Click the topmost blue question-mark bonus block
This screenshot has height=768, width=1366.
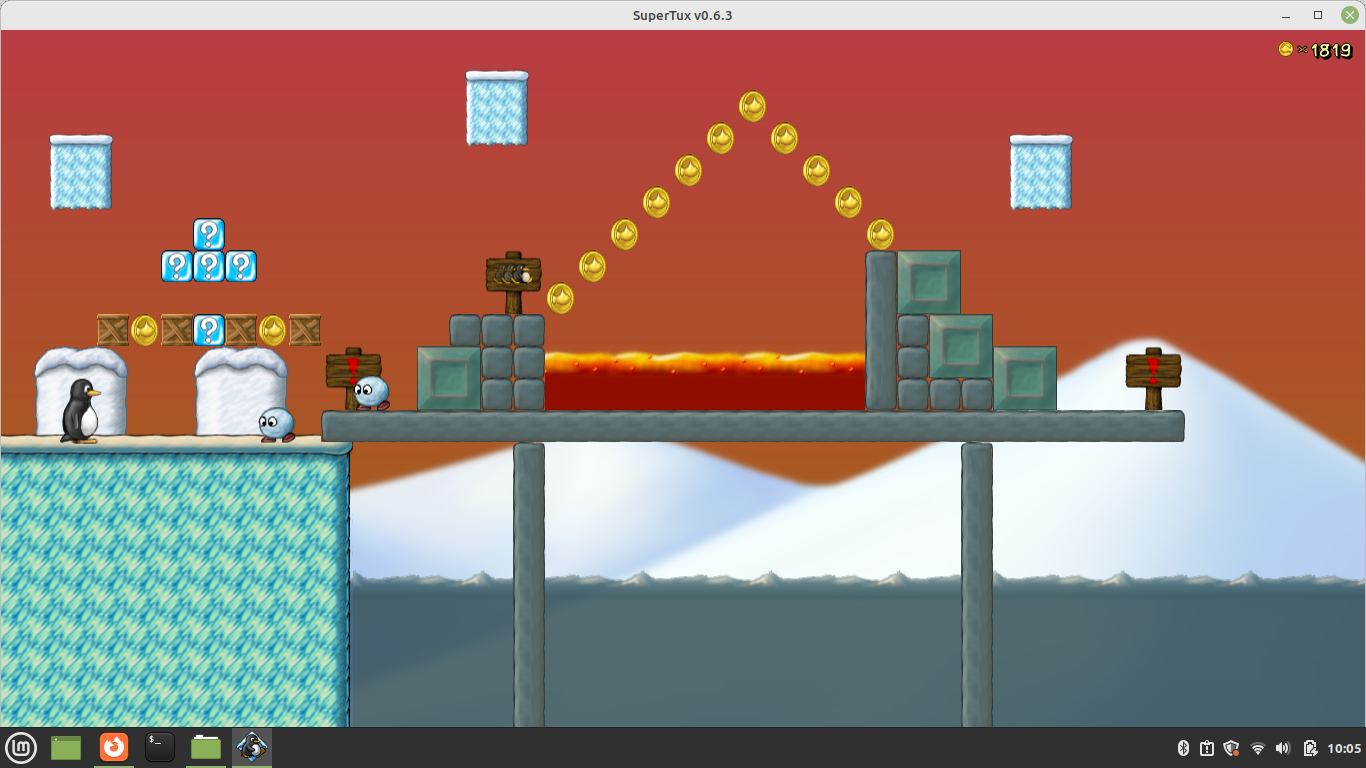[x=209, y=234]
